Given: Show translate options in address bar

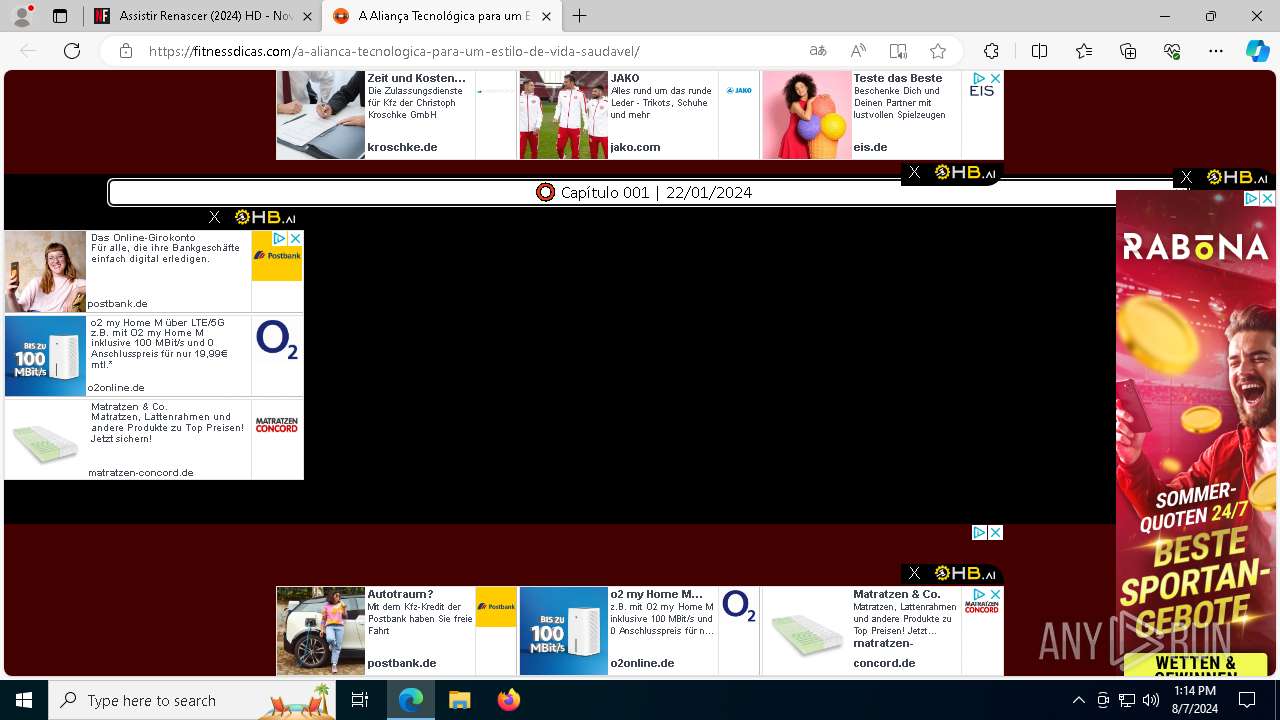Looking at the screenshot, I should point(818,51).
